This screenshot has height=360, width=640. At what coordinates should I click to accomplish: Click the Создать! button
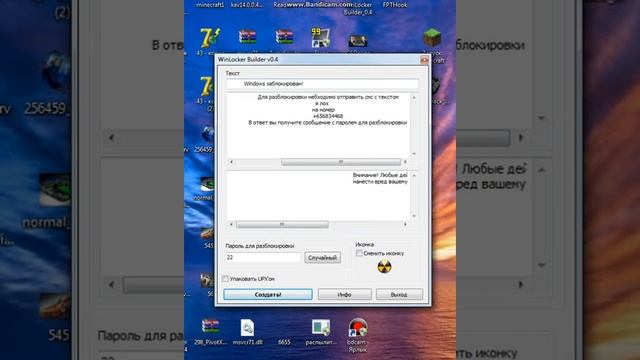click(268, 294)
